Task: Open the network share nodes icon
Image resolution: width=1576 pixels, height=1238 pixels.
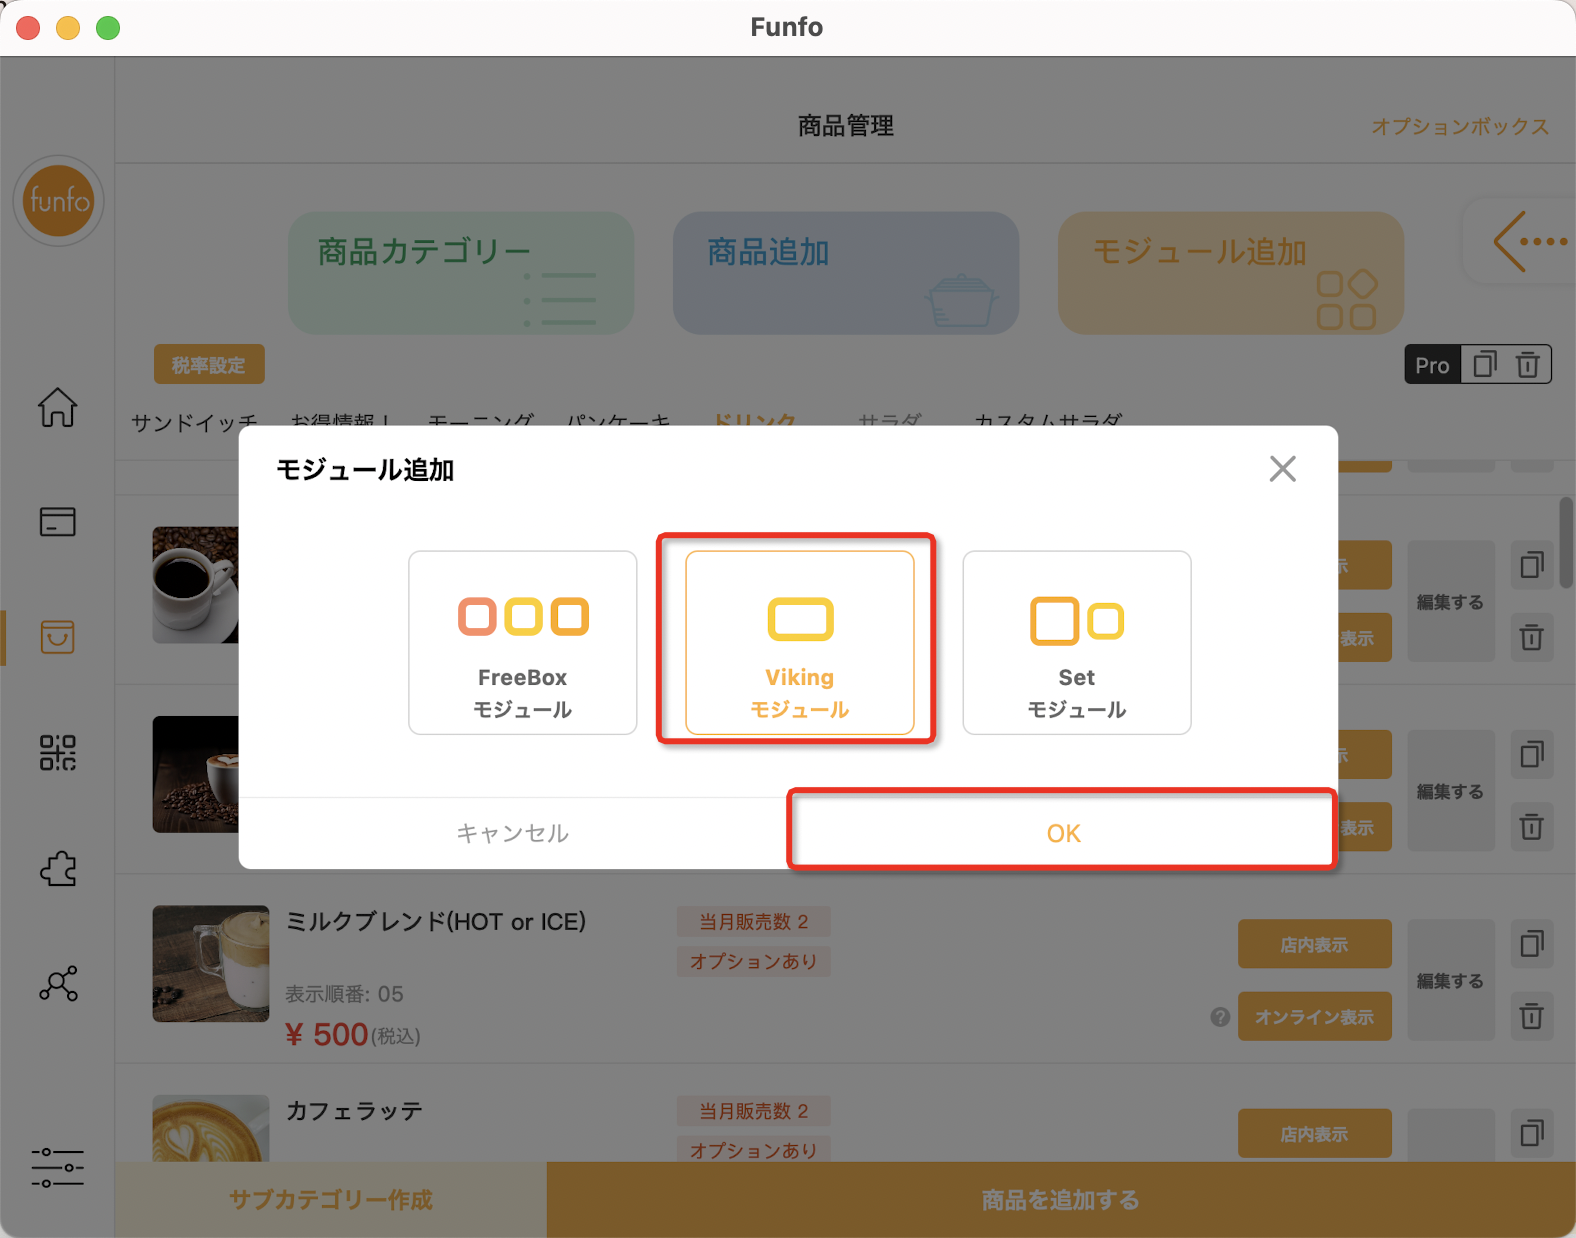Action: coord(57,984)
